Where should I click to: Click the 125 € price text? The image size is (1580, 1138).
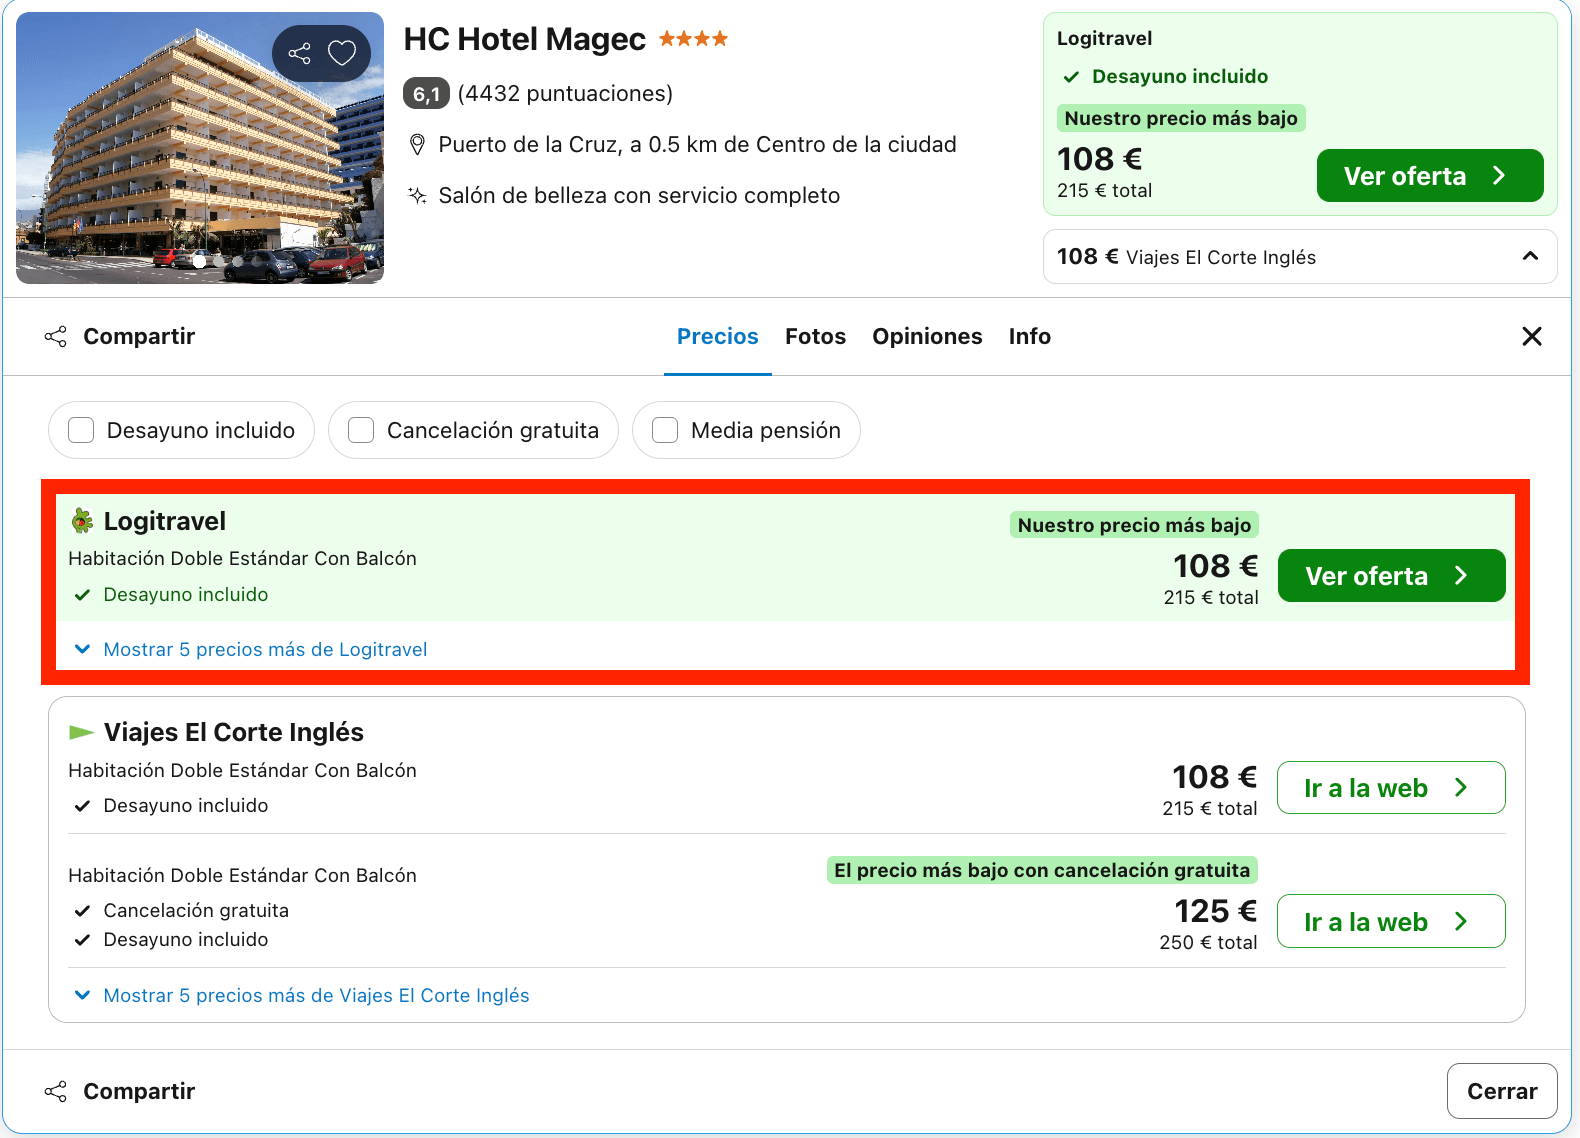click(x=1215, y=911)
